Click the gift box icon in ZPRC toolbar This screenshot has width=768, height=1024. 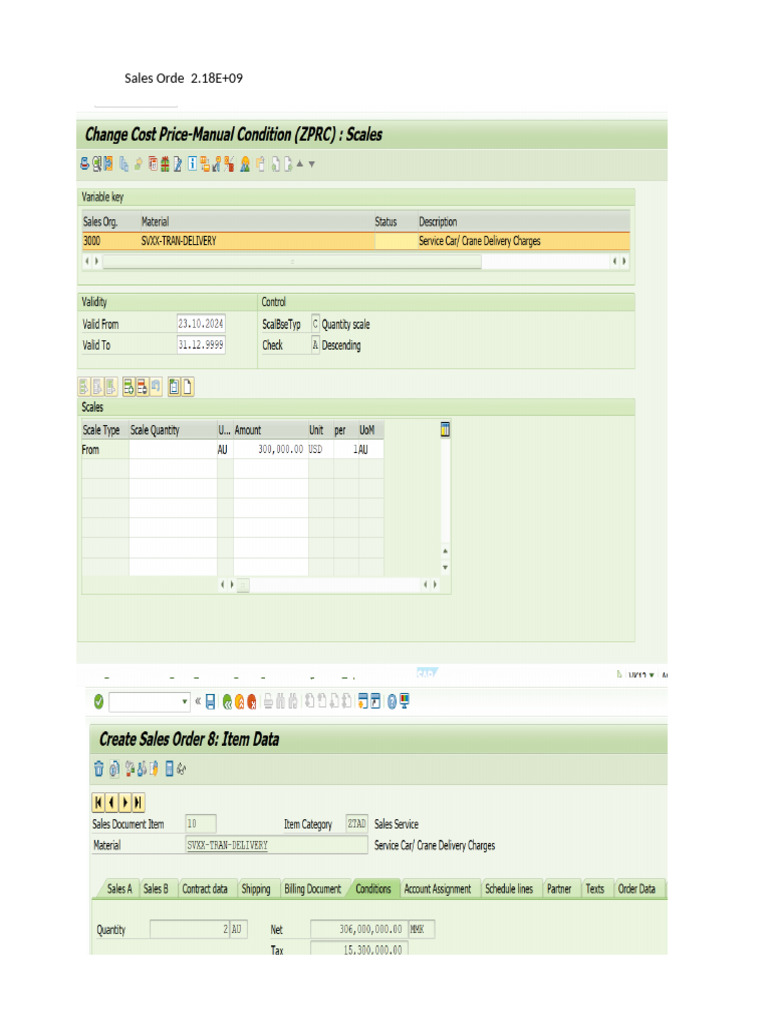(165, 164)
